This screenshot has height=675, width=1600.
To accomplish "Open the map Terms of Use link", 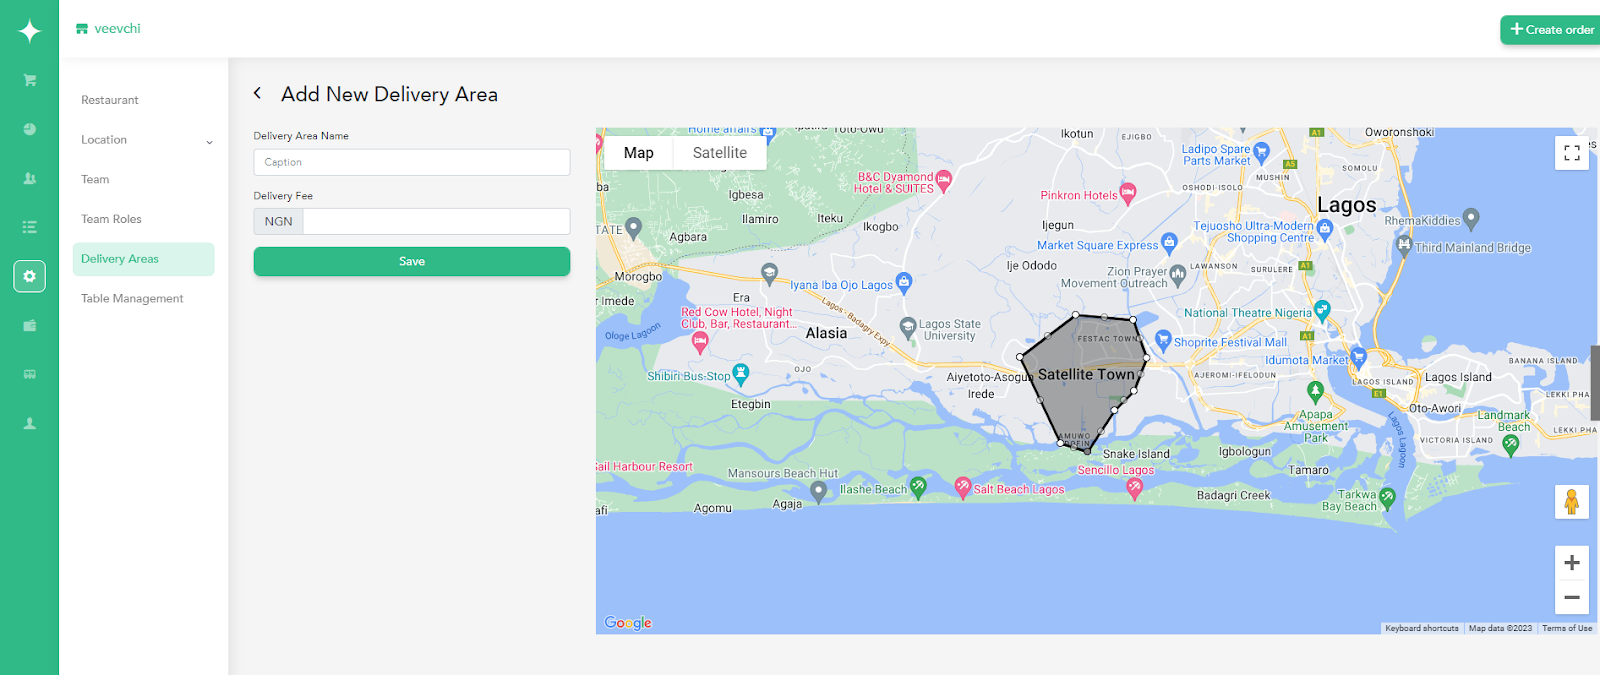I will [1567, 628].
